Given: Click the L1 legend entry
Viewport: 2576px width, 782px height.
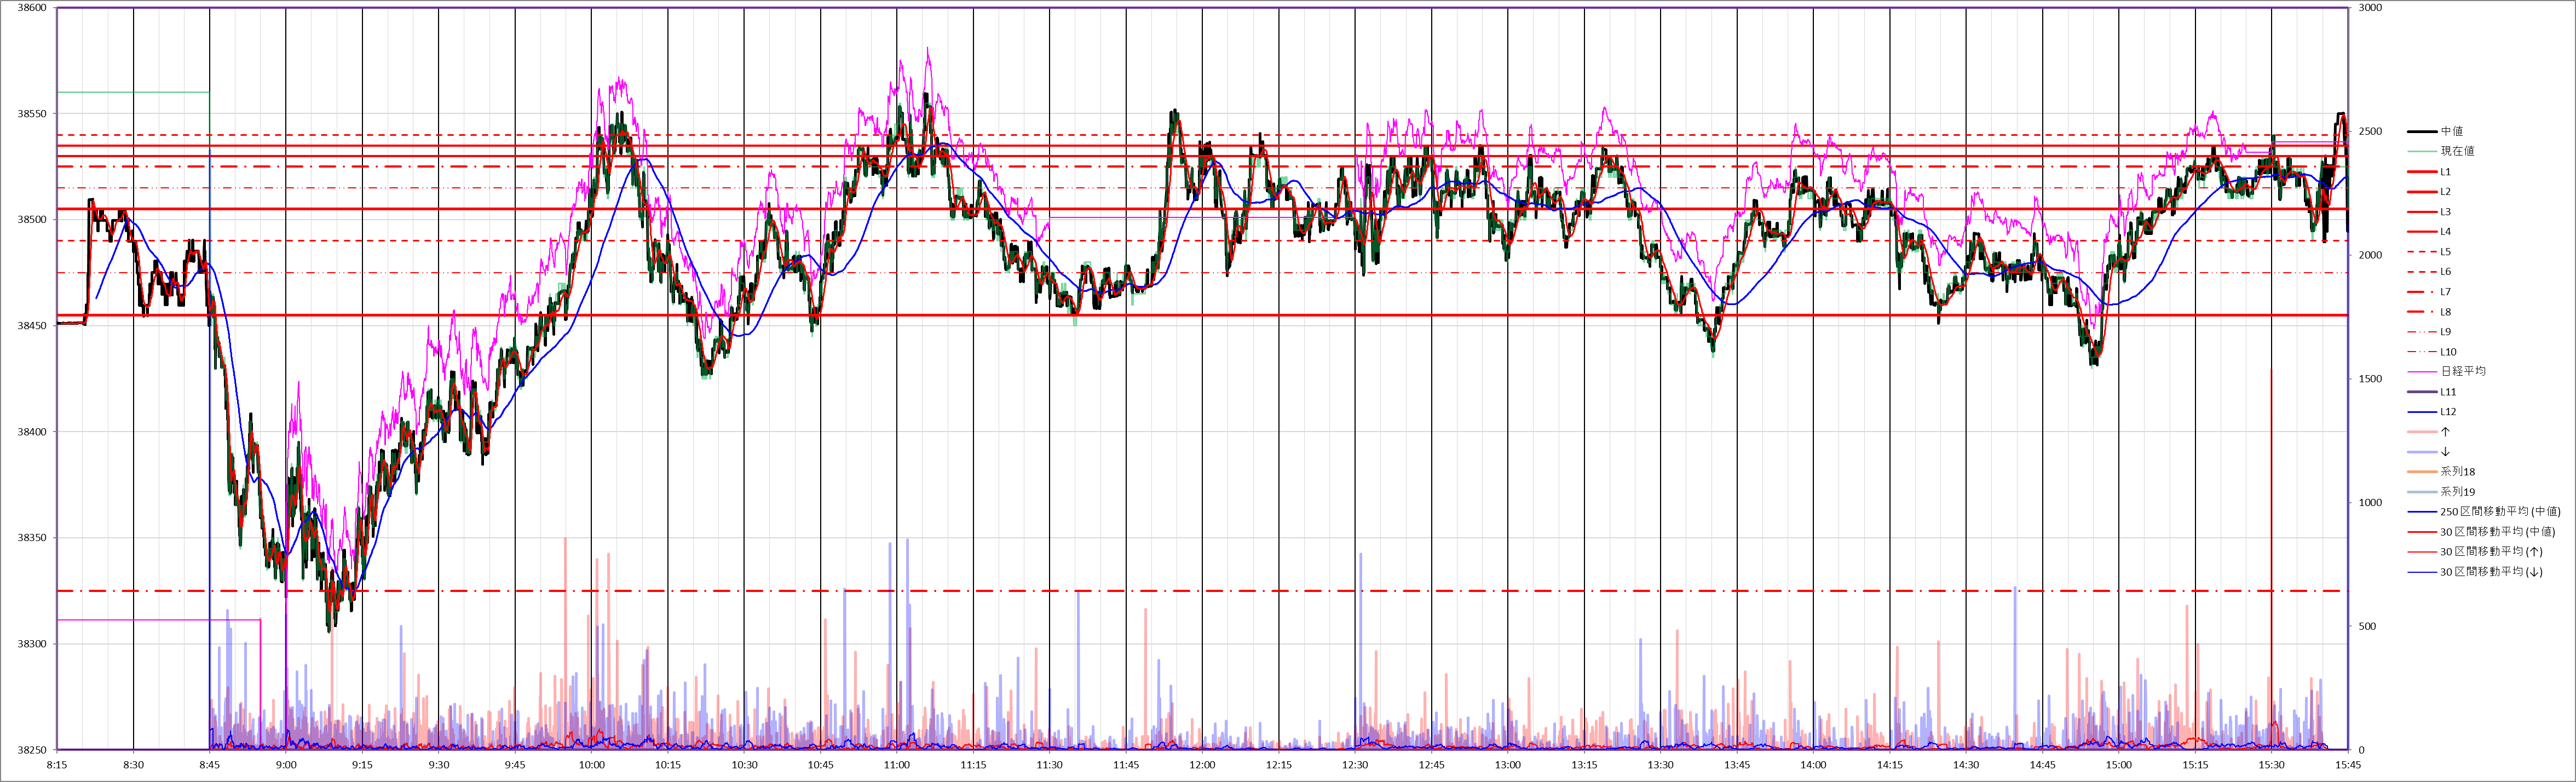Looking at the screenshot, I should click(2428, 172).
